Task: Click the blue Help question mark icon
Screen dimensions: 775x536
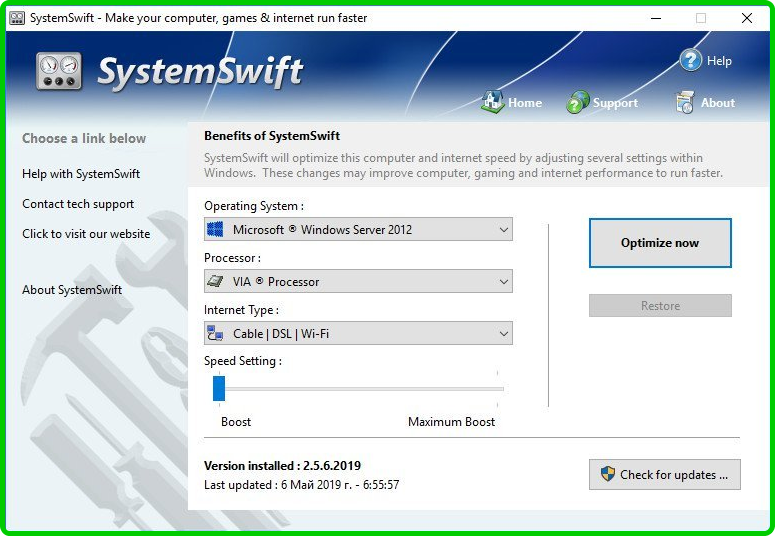Action: [x=690, y=60]
